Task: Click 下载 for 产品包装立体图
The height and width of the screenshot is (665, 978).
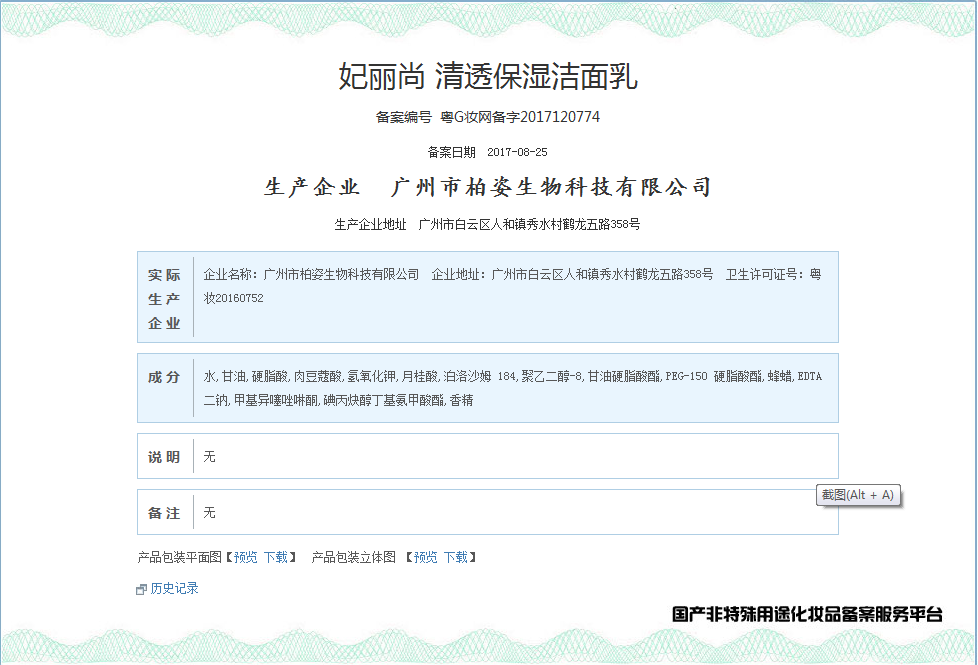Action: (x=456, y=557)
